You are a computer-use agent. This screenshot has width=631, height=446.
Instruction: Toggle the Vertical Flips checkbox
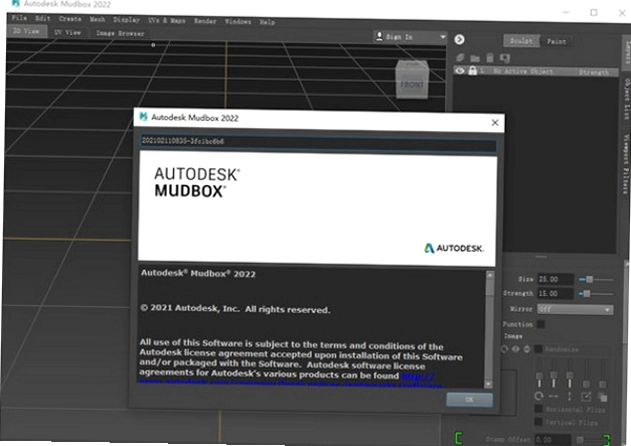[538, 421]
